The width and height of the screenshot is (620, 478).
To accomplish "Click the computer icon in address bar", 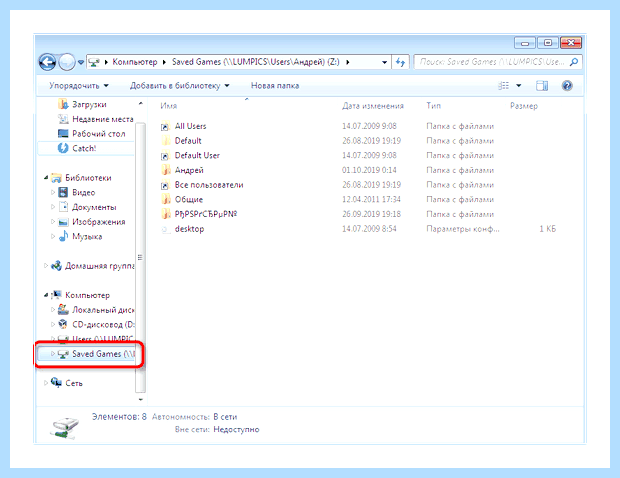I will 94,62.
